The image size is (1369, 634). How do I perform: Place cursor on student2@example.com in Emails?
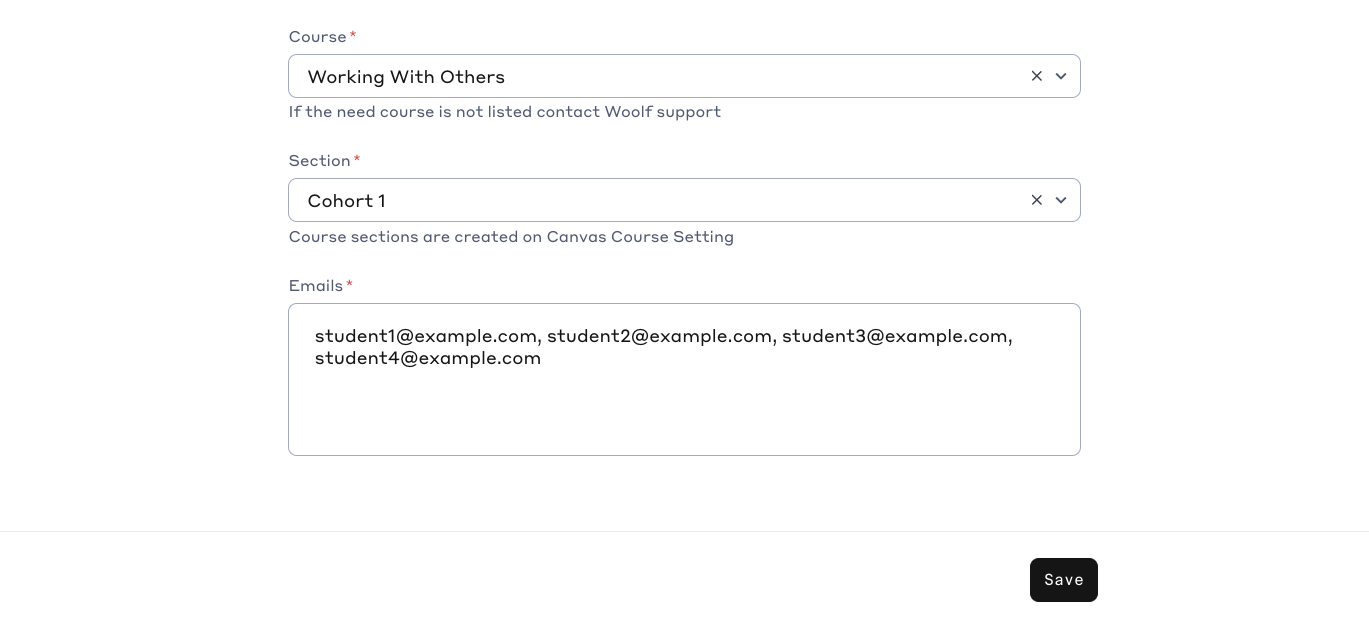click(x=659, y=336)
